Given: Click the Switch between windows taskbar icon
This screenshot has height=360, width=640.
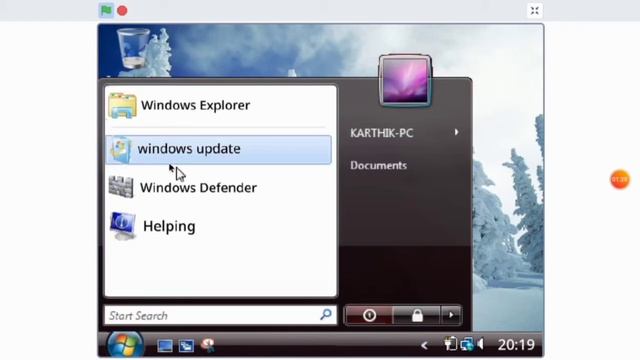Looking at the screenshot, I should pyautogui.click(x=186, y=346).
